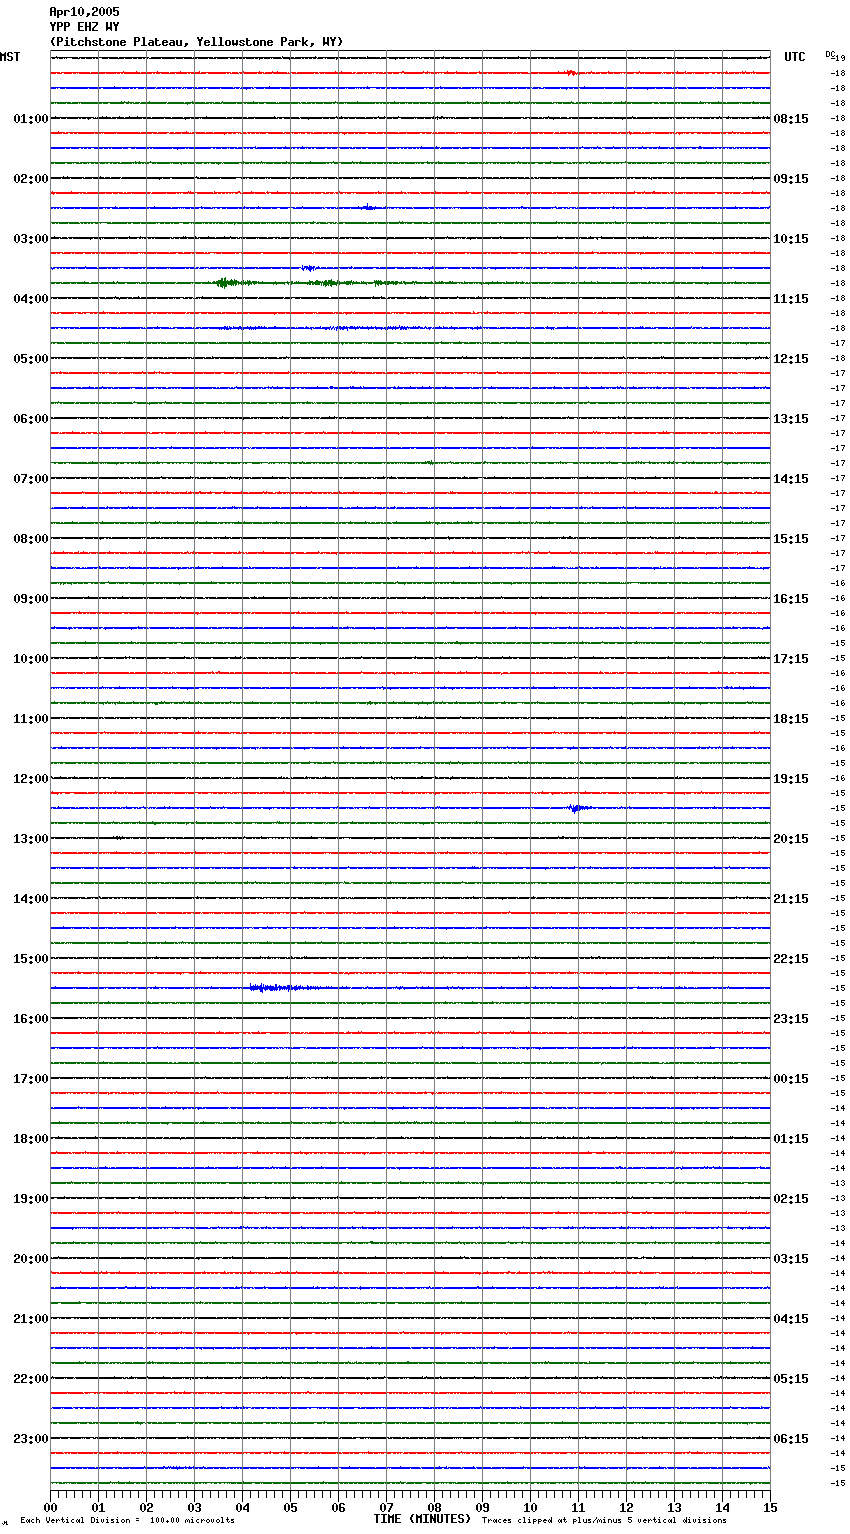Click the 00:15 UTC time label
850x1534 pixels.
click(x=791, y=1079)
